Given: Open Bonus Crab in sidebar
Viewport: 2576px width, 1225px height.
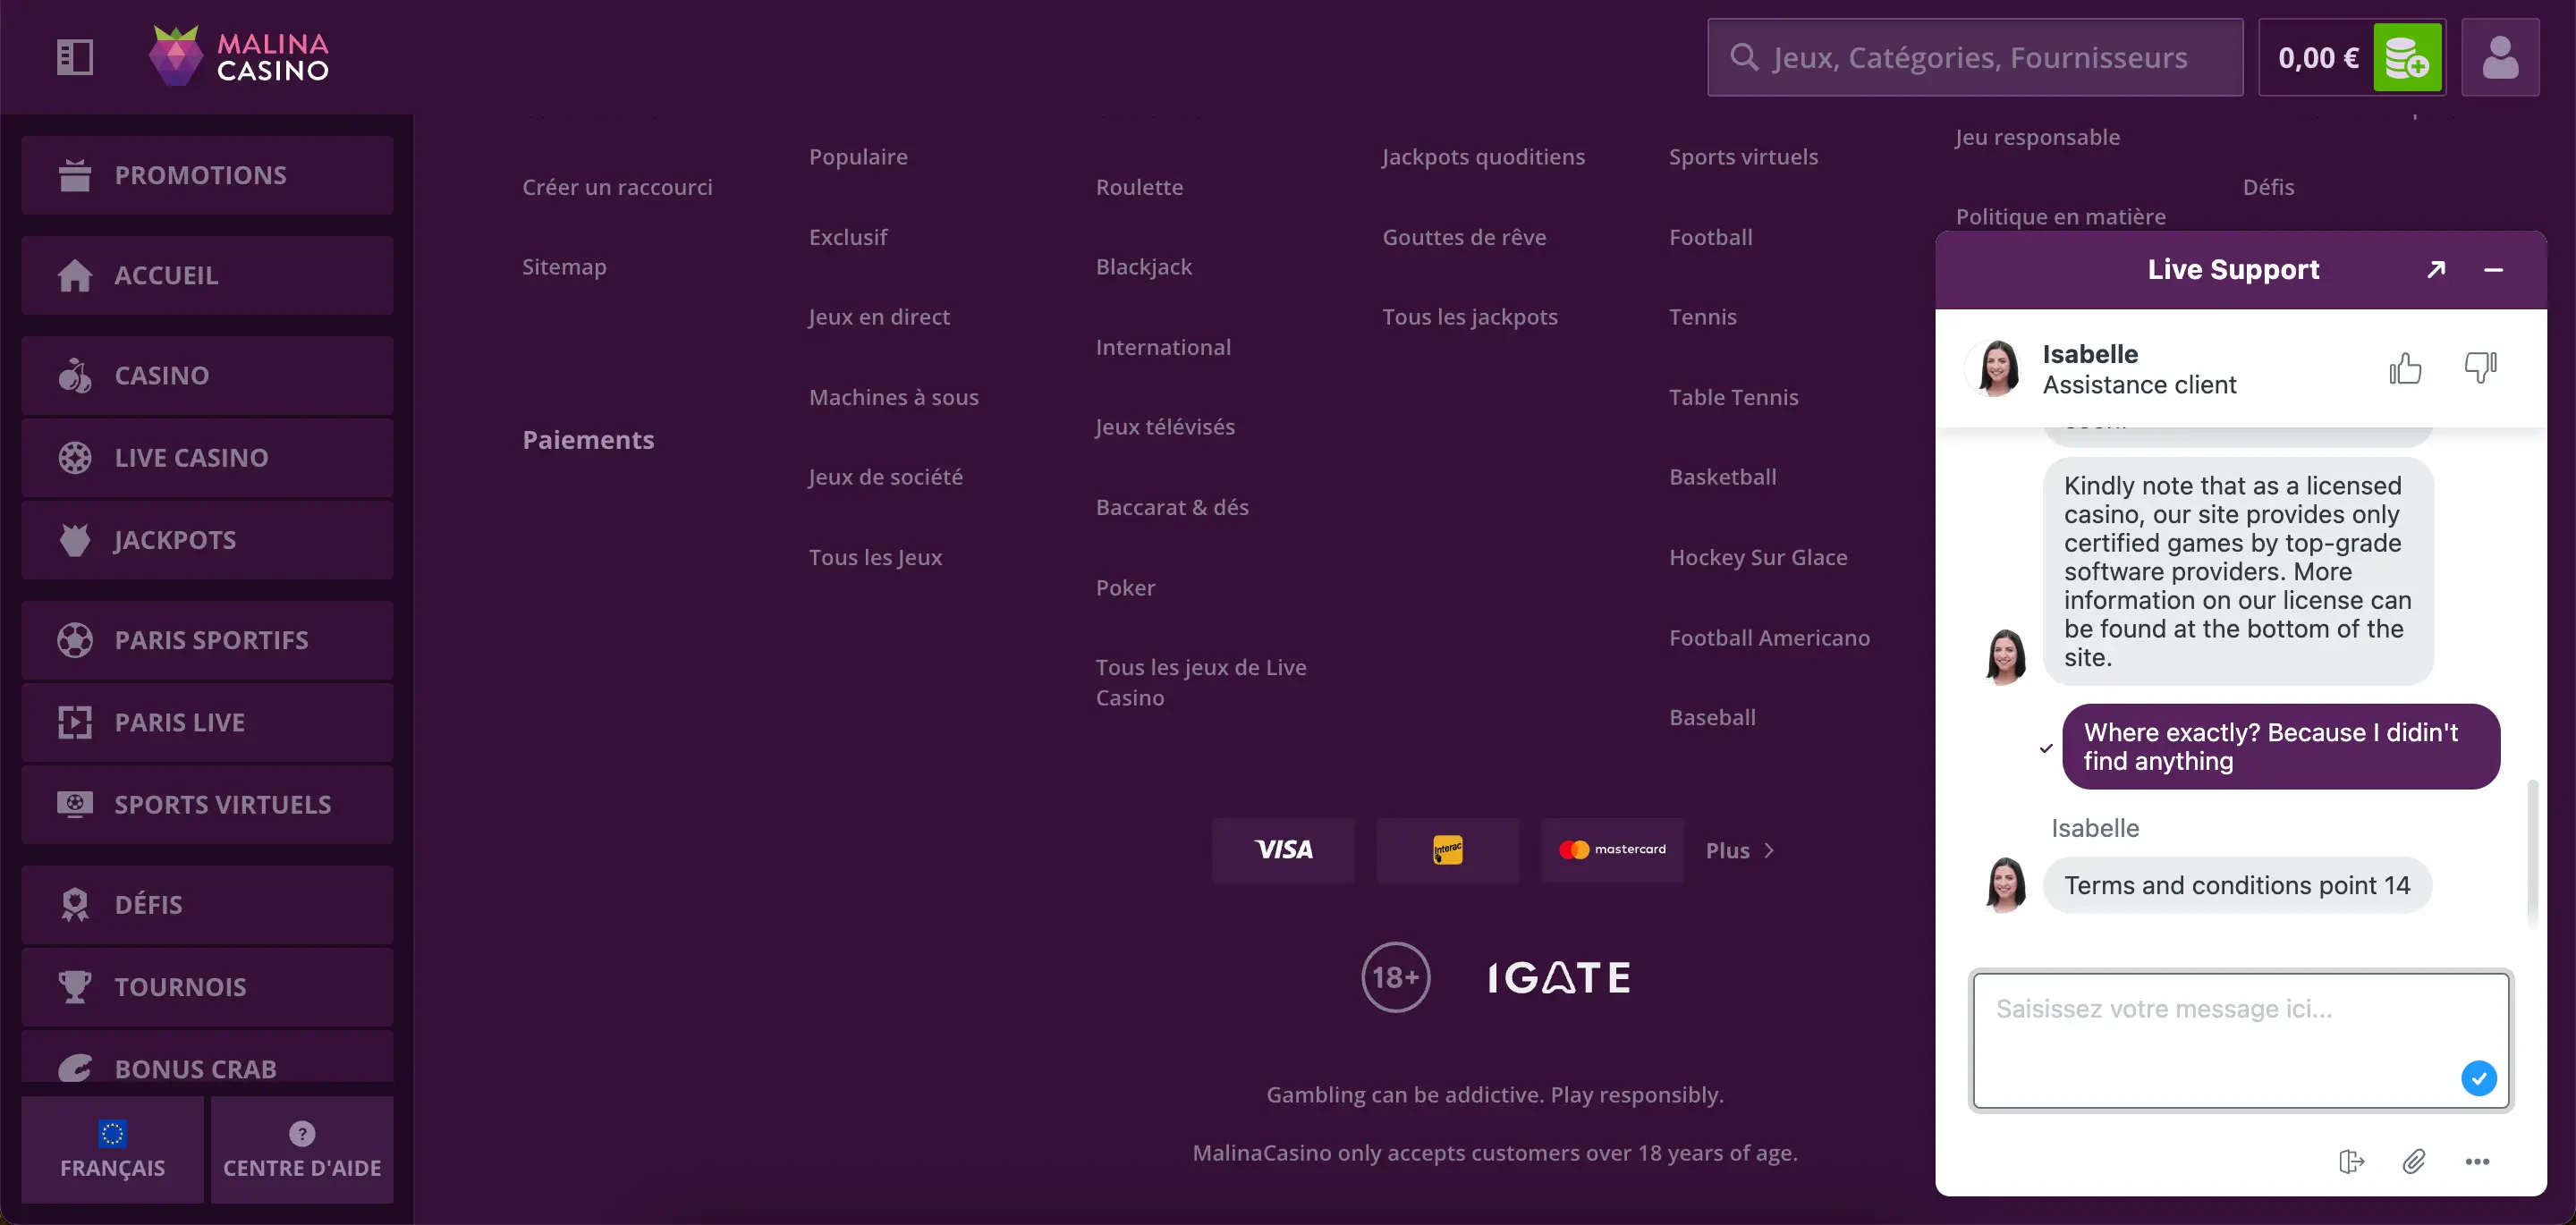Looking at the screenshot, I should tap(207, 1057).
